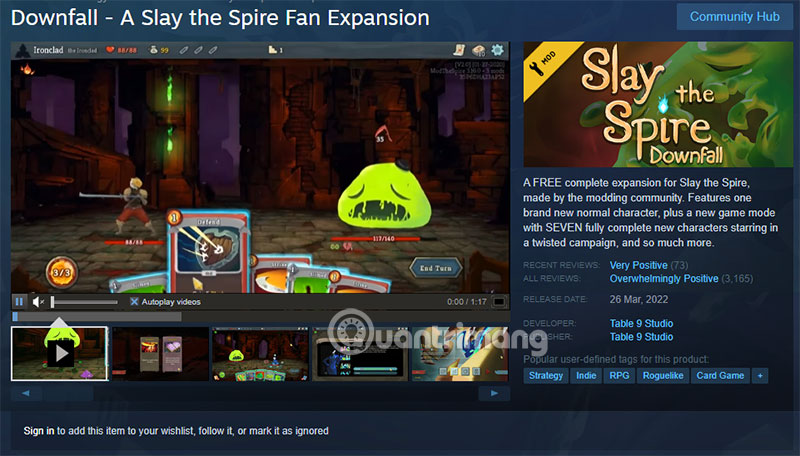Open the Community Hub

pos(734,17)
